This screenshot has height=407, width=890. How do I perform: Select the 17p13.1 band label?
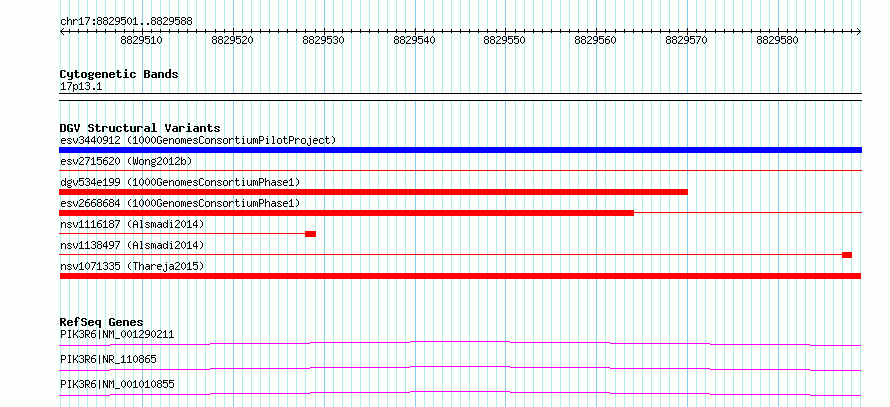coord(81,87)
